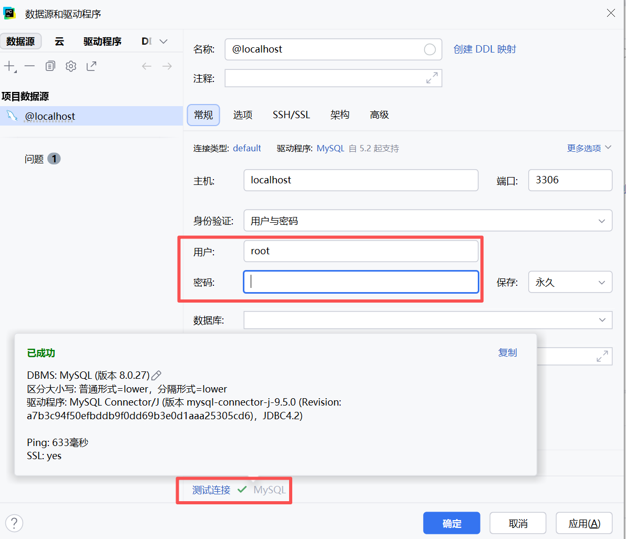Viewport: 626px width, 539px height.
Task: Open the 数据库 dropdown
Action: click(x=428, y=320)
